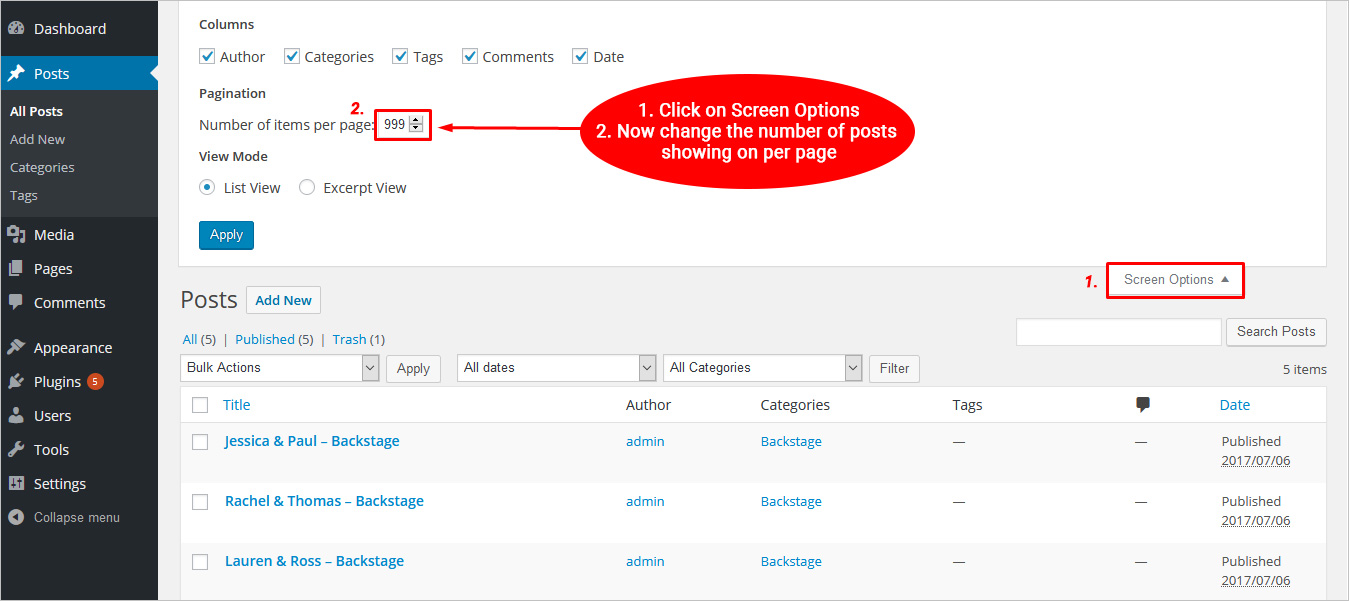Click the Tools wrench icon
This screenshot has width=1349, height=601.
point(16,450)
